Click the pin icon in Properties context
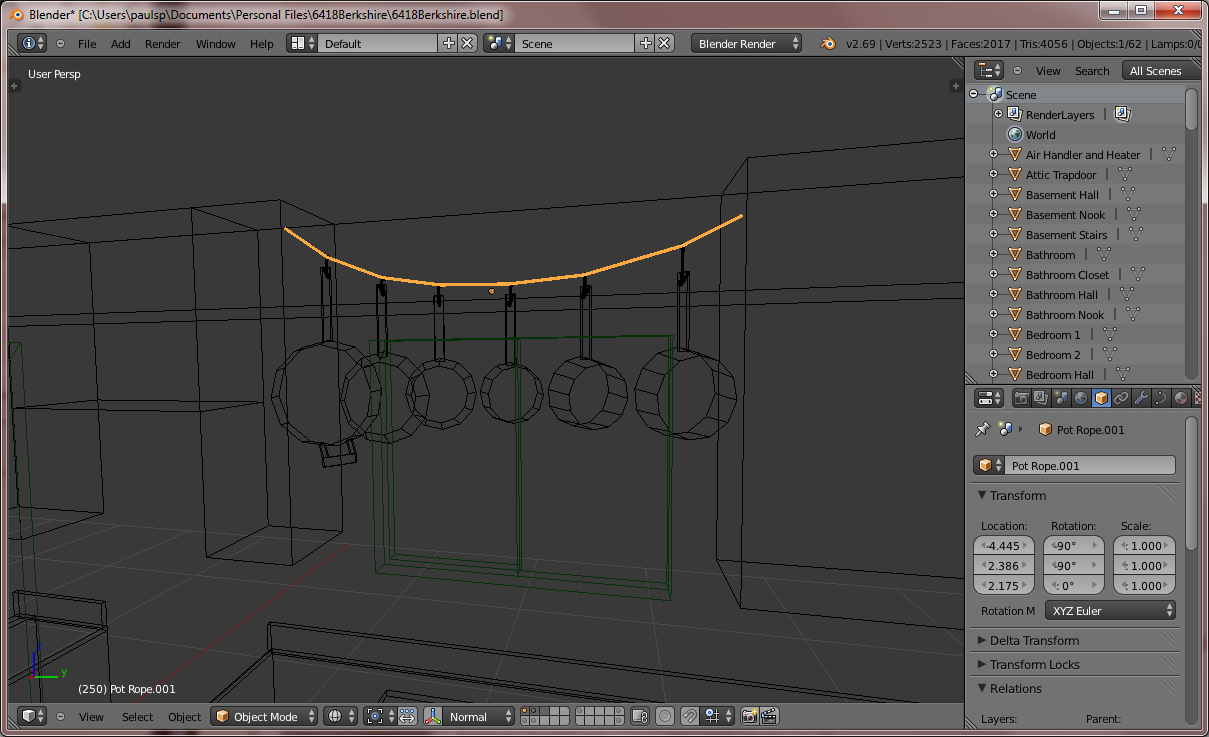The height and width of the screenshot is (737, 1209). (x=982, y=429)
